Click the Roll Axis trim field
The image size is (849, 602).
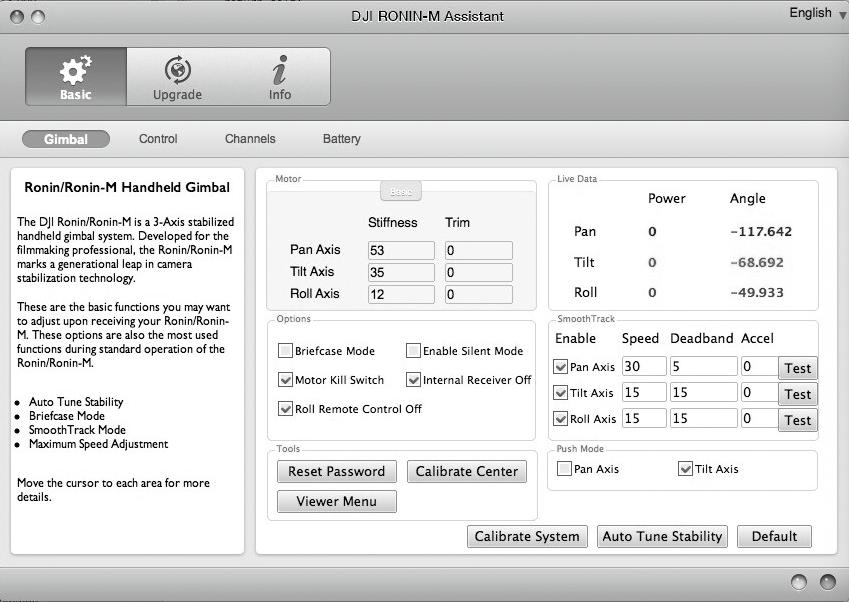(x=479, y=295)
